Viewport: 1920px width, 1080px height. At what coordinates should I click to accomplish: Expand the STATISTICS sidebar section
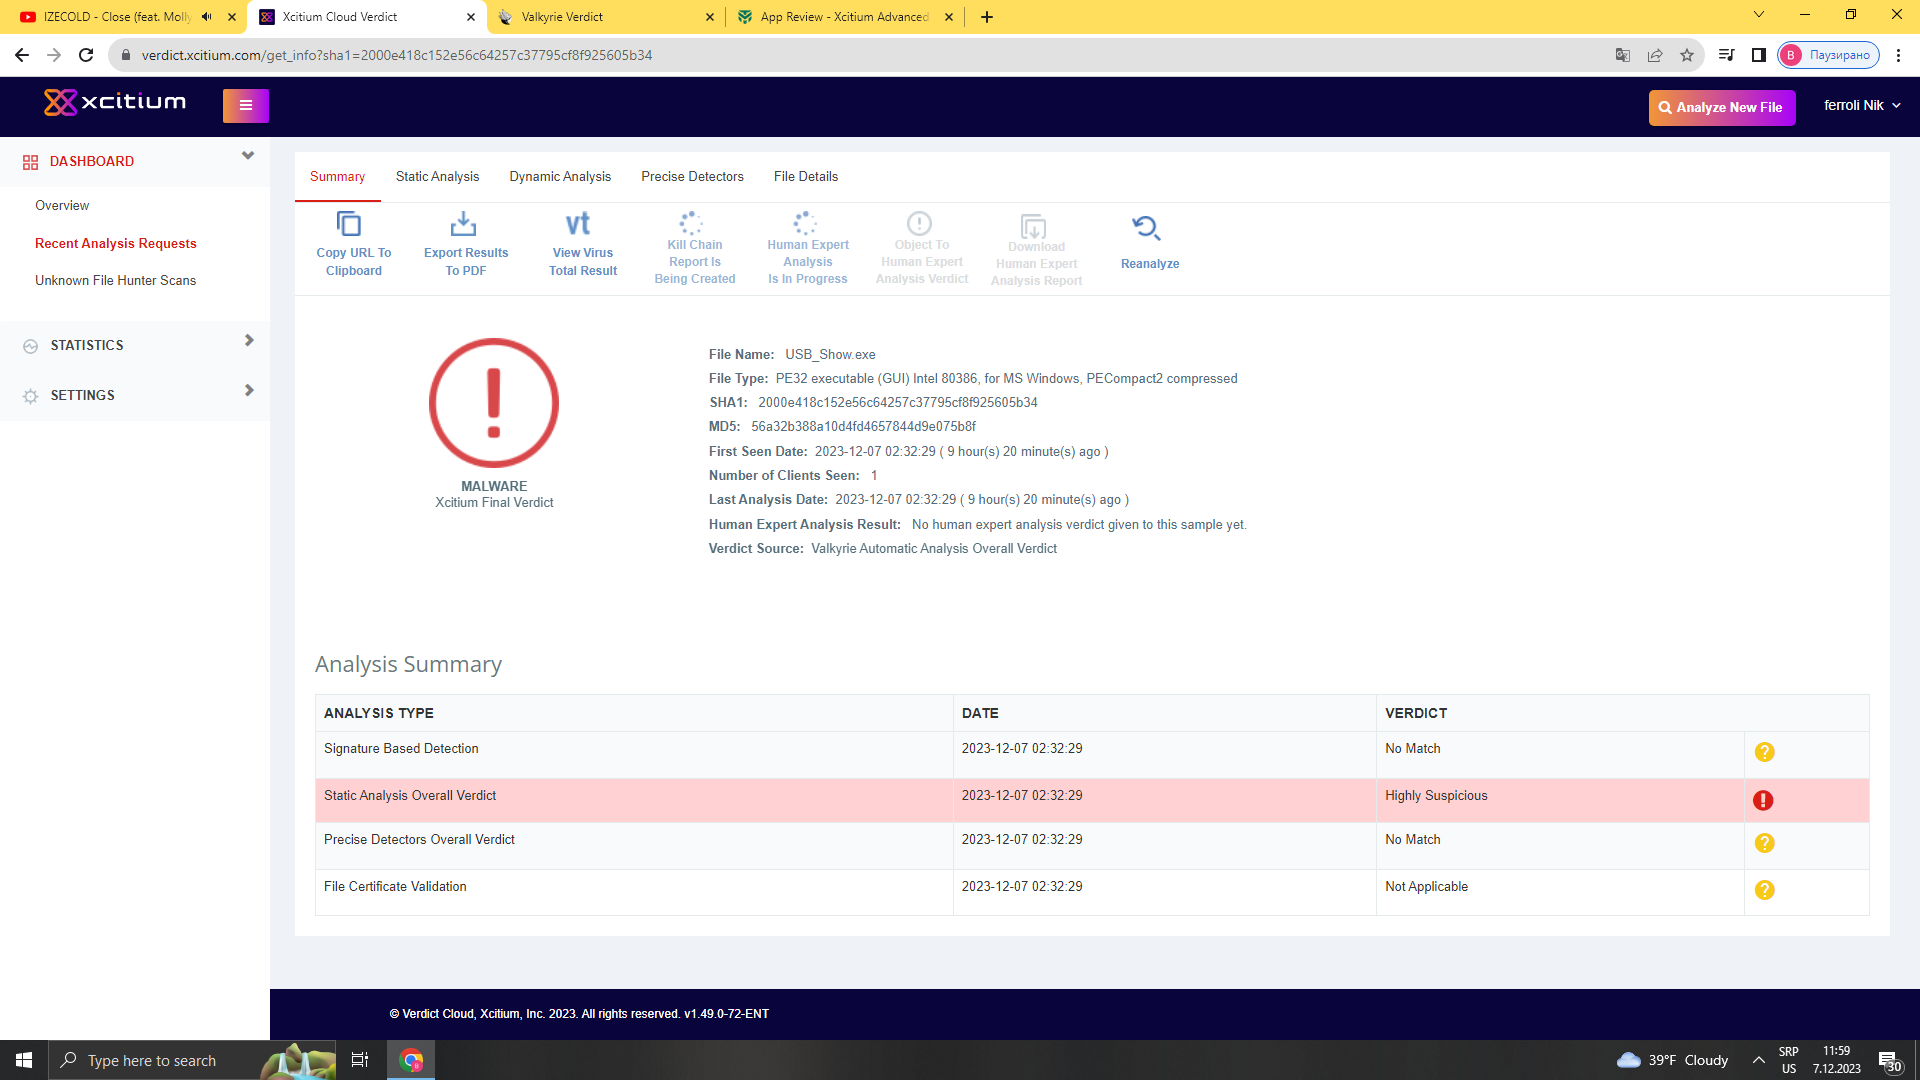(x=249, y=341)
